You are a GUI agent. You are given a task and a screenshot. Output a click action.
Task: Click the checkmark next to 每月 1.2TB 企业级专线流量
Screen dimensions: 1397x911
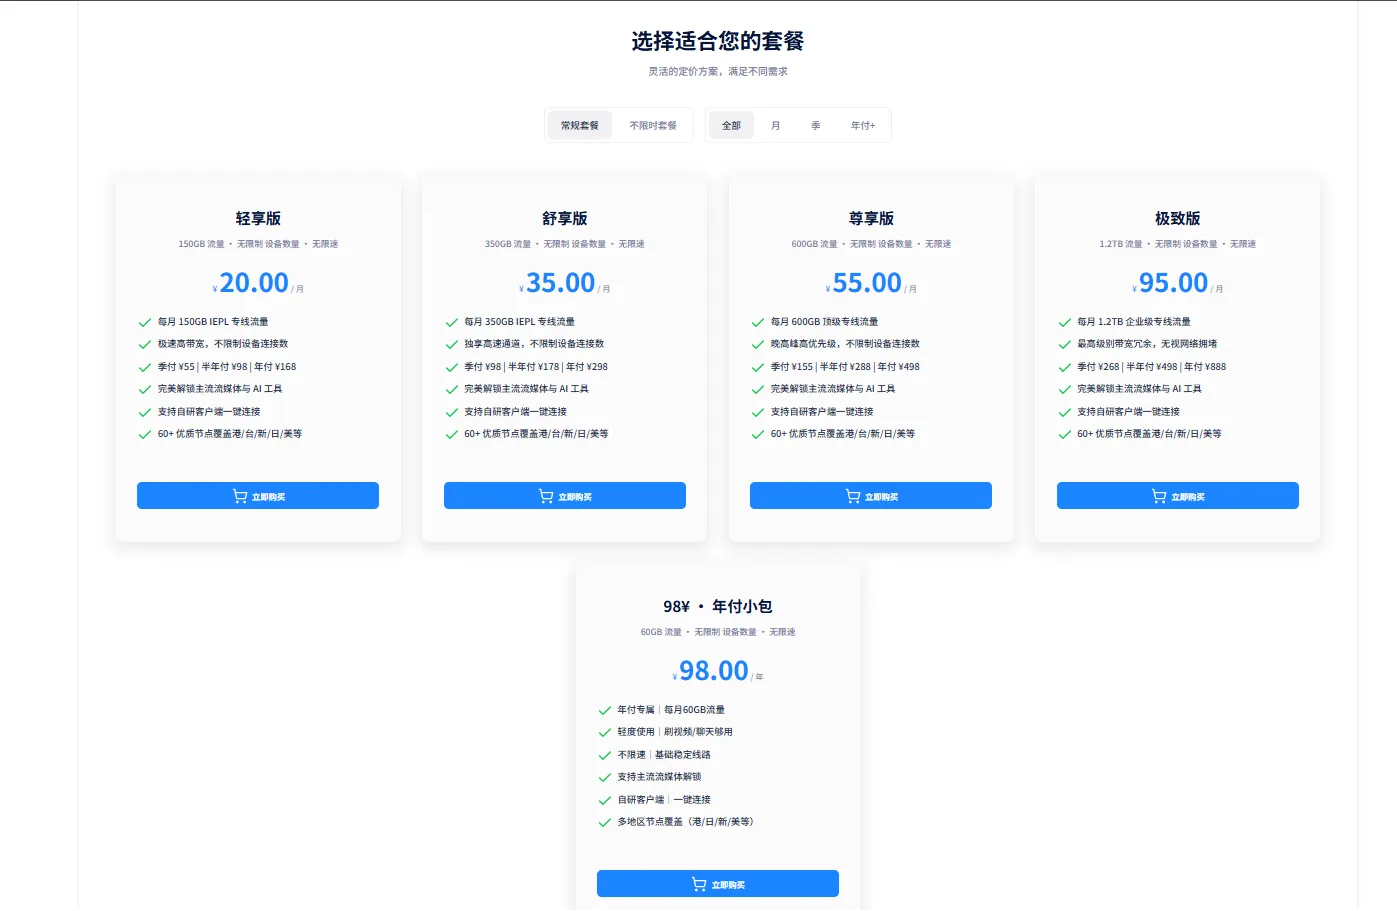pos(1065,322)
